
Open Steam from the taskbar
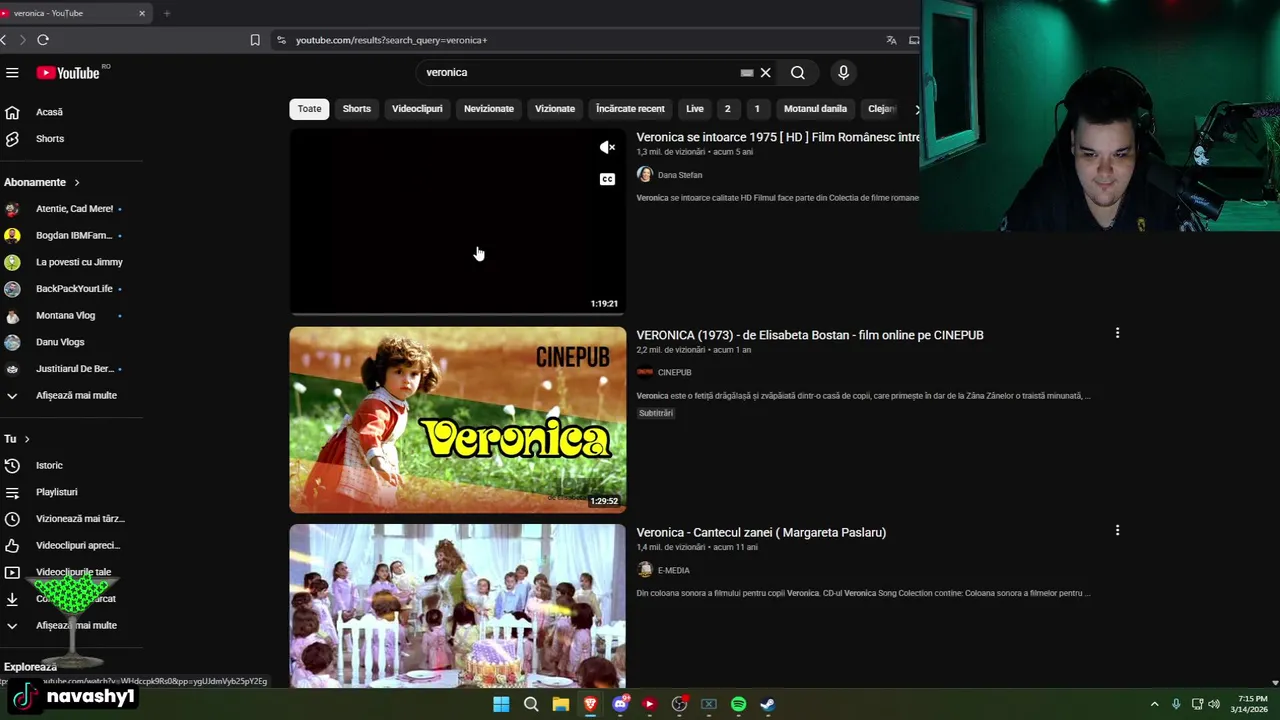pyautogui.click(x=768, y=704)
